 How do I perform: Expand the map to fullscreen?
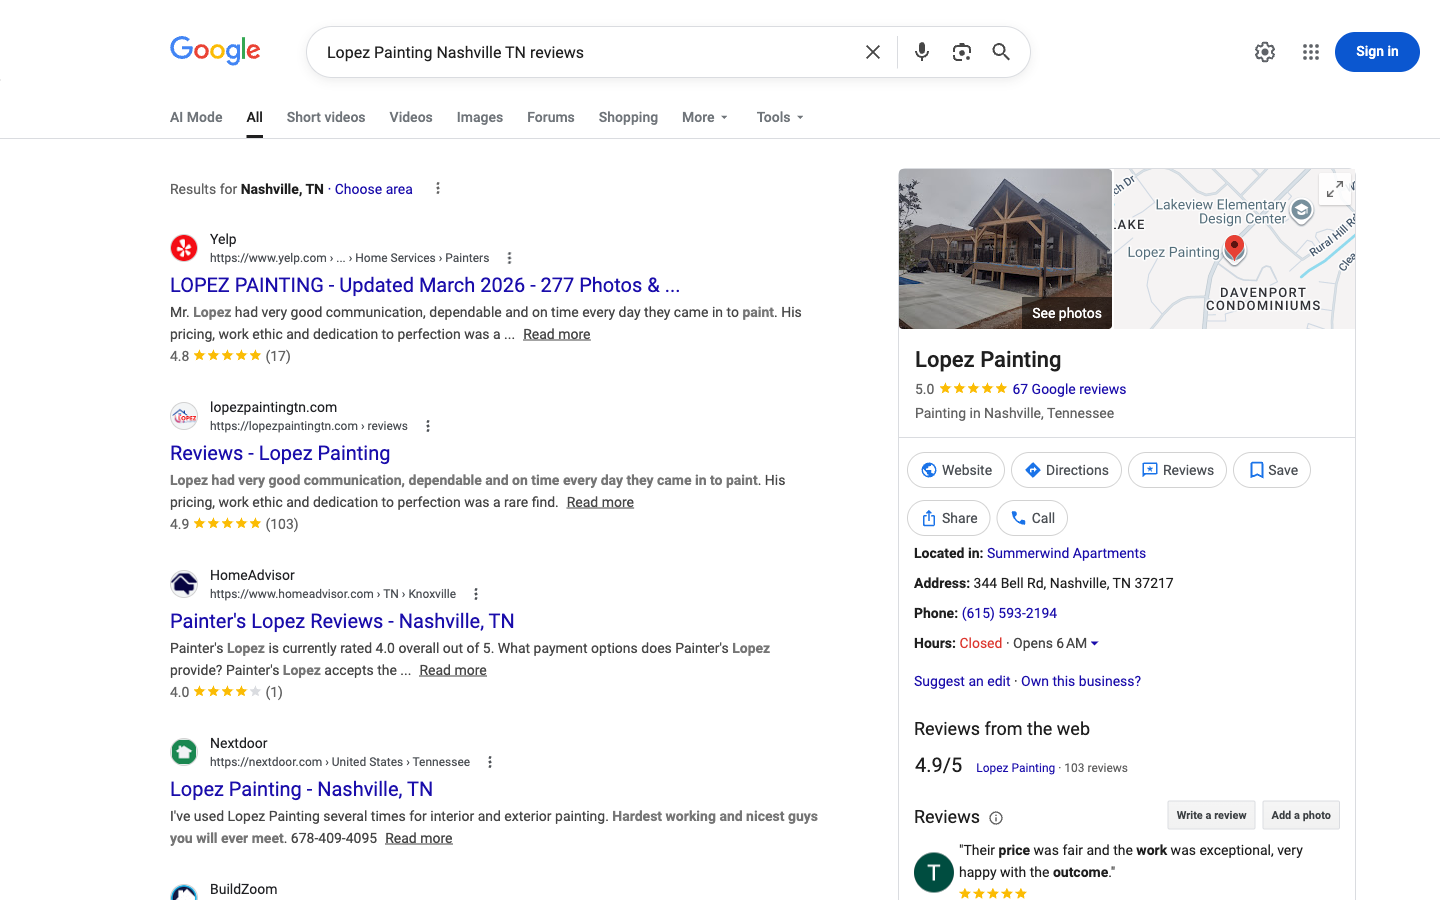point(1334,188)
